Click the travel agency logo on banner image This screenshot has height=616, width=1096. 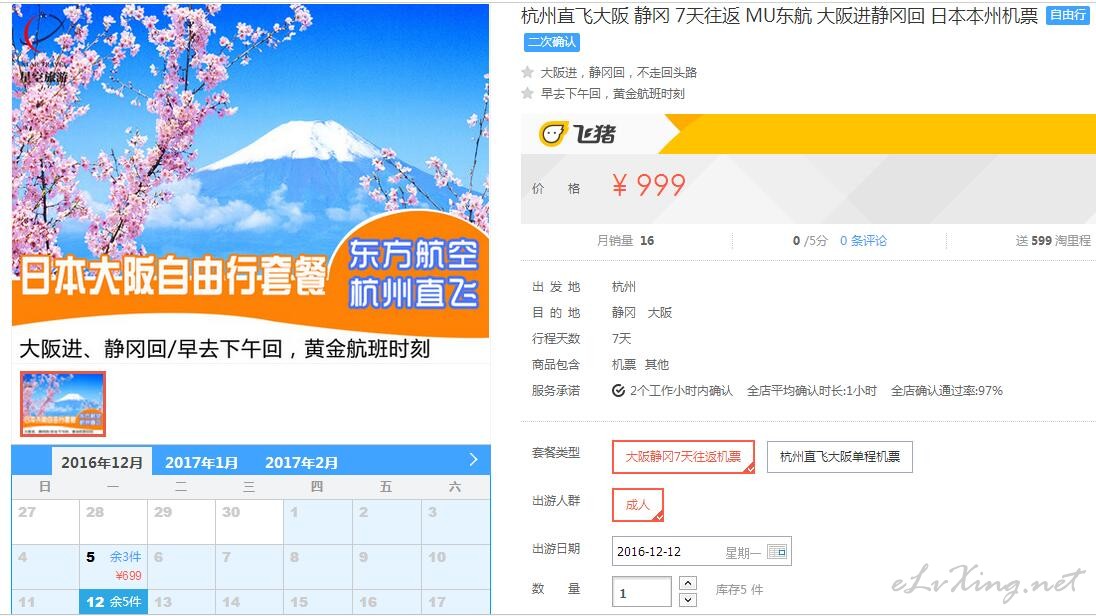click(x=43, y=48)
